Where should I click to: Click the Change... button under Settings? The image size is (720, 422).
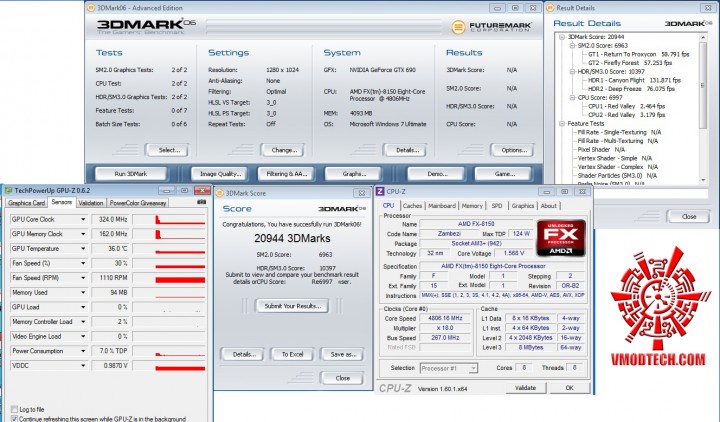[284, 150]
